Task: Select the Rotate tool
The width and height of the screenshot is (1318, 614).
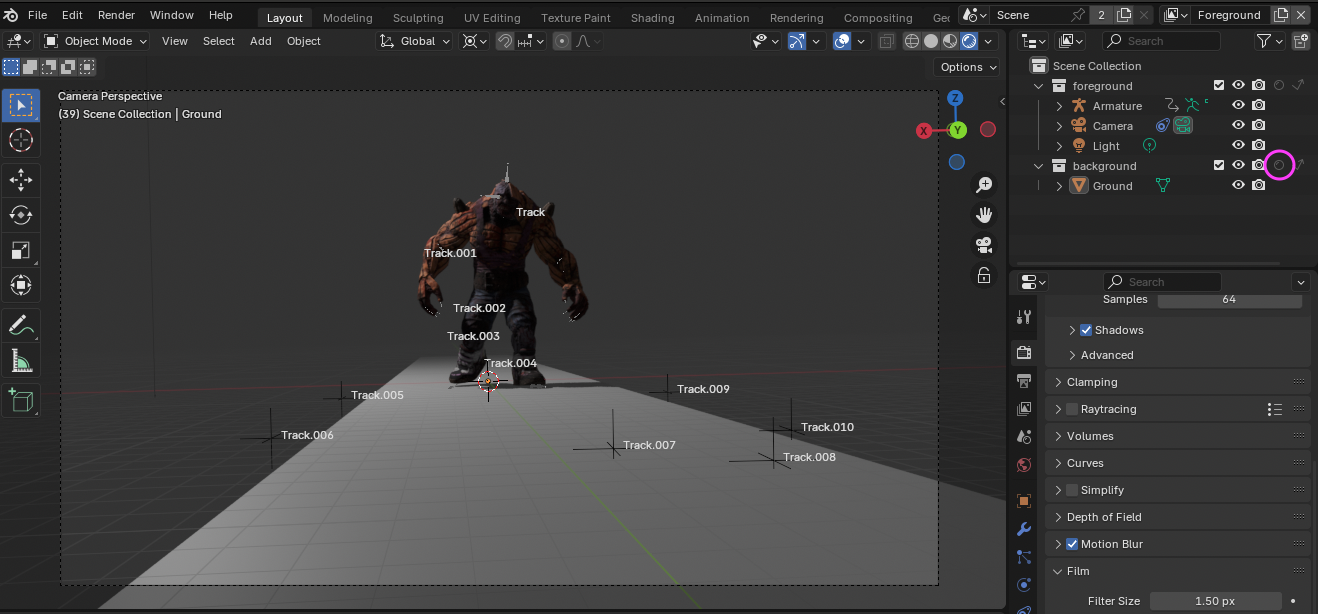Action: pyautogui.click(x=20, y=214)
